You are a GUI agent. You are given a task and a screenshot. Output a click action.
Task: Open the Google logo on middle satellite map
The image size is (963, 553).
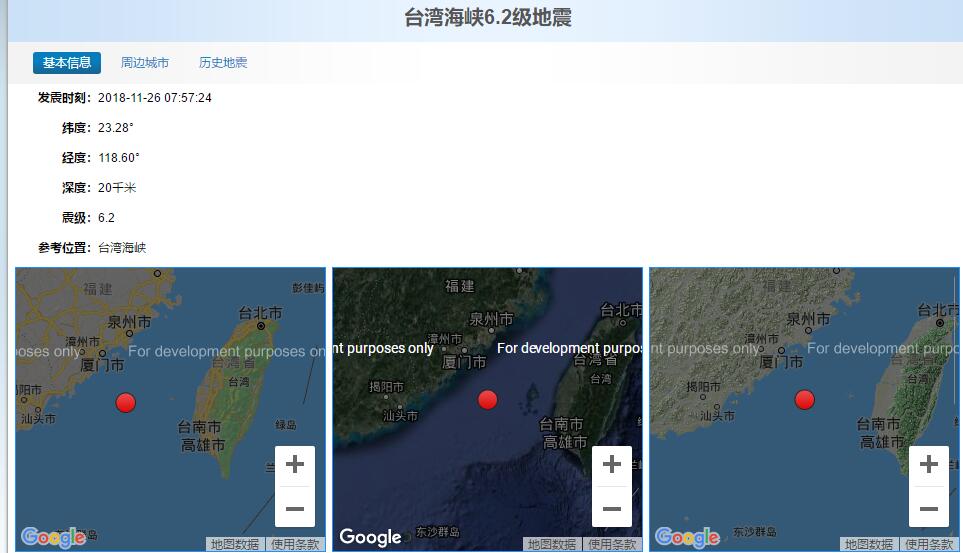pos(370,537)
